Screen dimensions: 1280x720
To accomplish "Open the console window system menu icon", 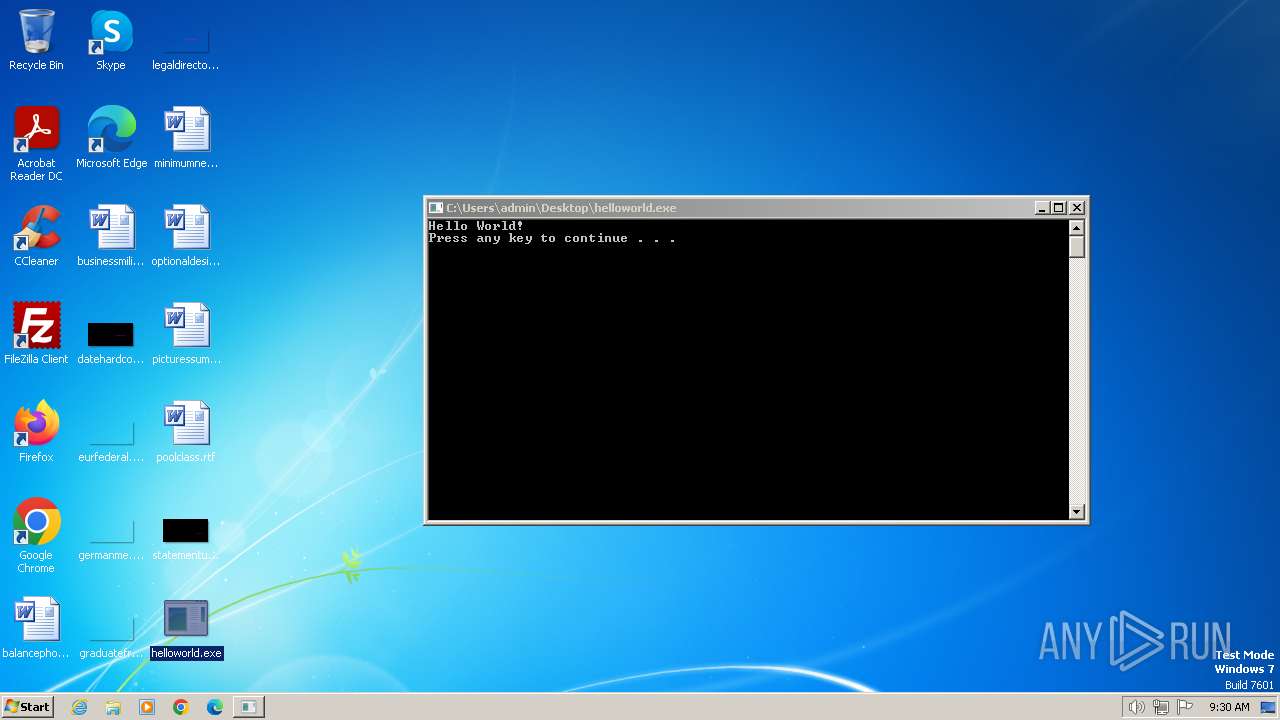I will pyautogui.click(x=436, y=208).
